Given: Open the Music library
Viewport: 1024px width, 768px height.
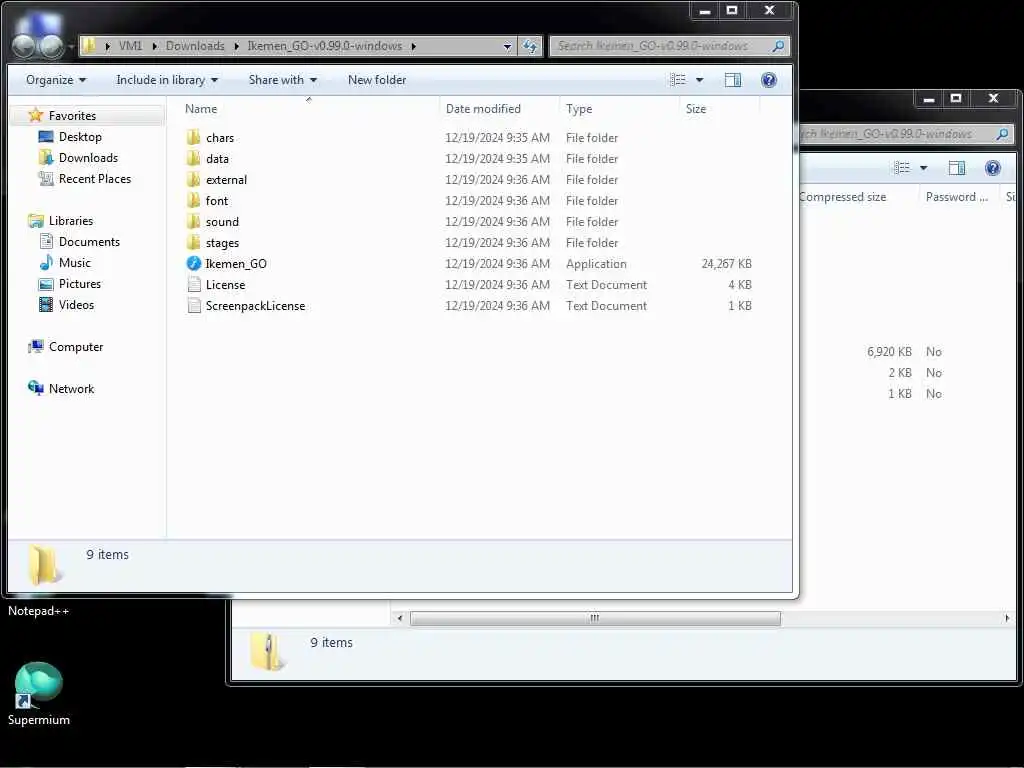Looking at the screenshot, I should click(74, 263).
